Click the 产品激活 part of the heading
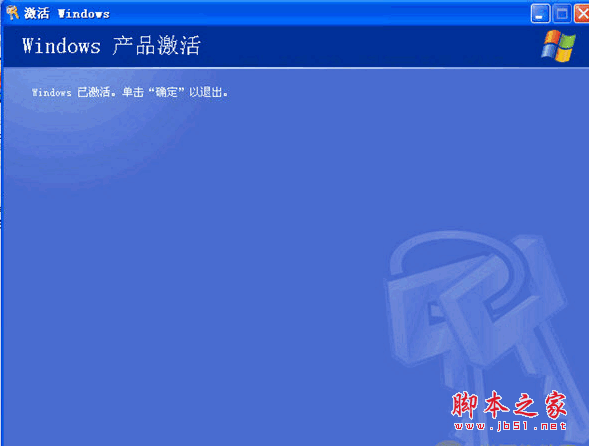Image resolution: width=589 pixels, height=446 pixels. [x=156, y=46]
